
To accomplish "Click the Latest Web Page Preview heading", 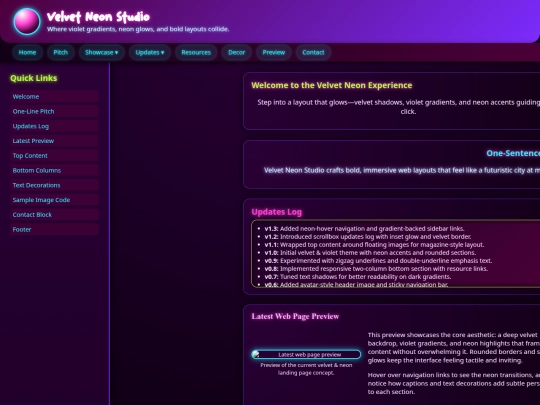I will [x=295, y=316].
